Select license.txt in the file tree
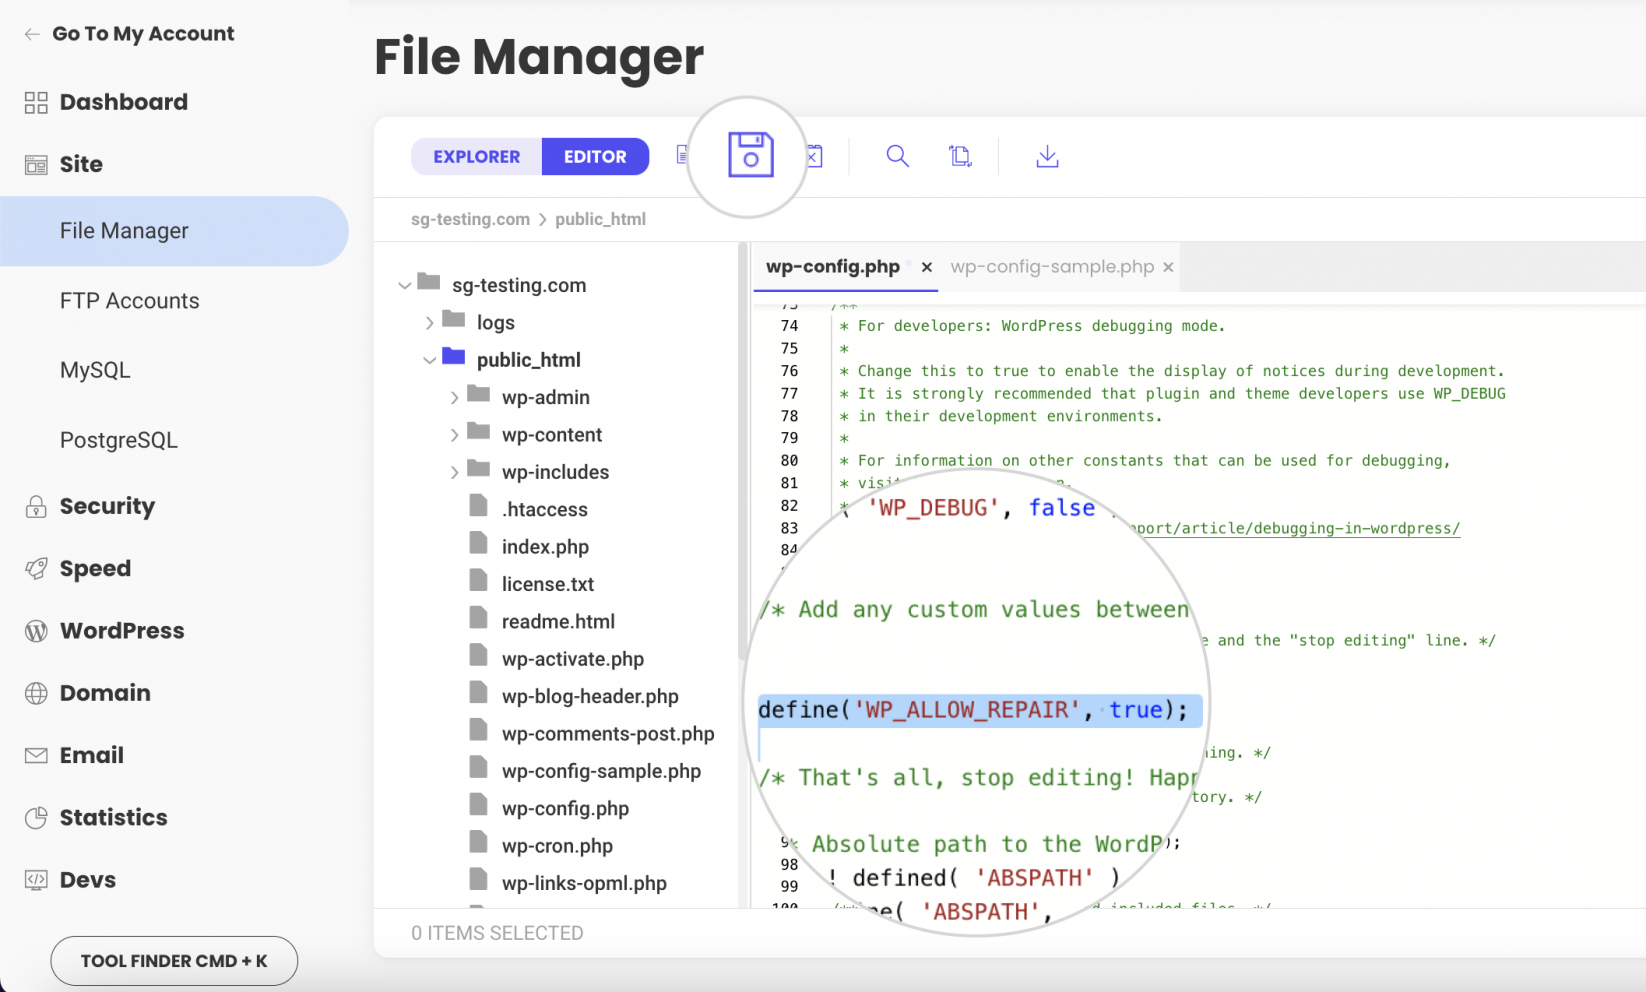This screenshot has height=992, width=1646. [x=547, y=584]
